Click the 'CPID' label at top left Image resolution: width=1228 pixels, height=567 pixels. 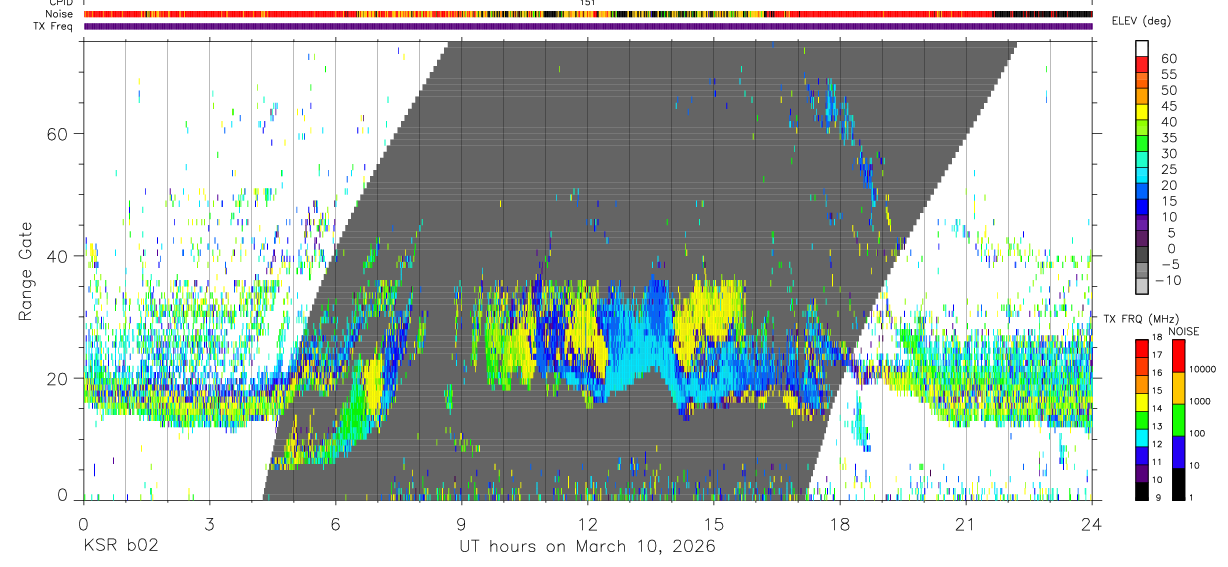click(61, 3)
